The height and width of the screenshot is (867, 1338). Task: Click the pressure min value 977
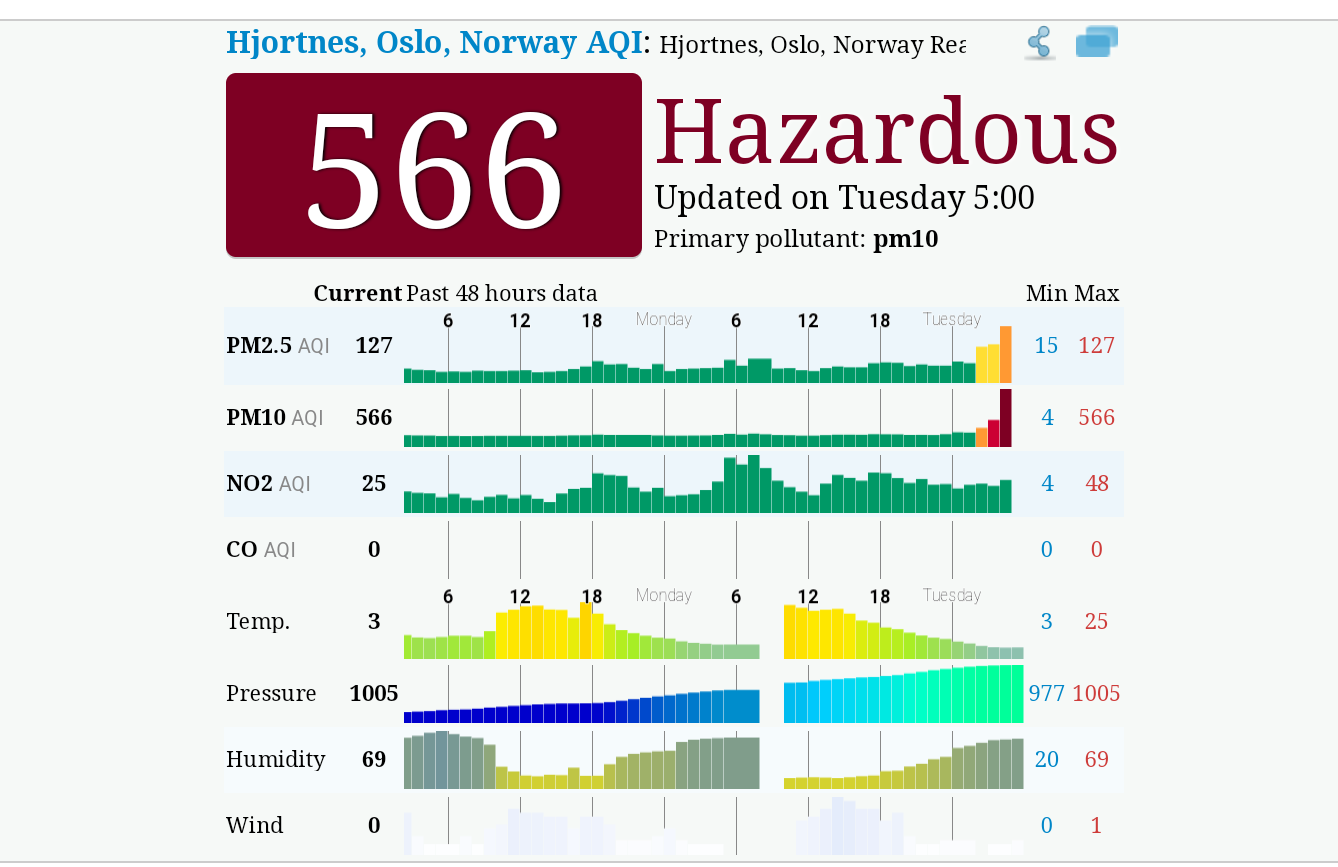(1046, 694)
